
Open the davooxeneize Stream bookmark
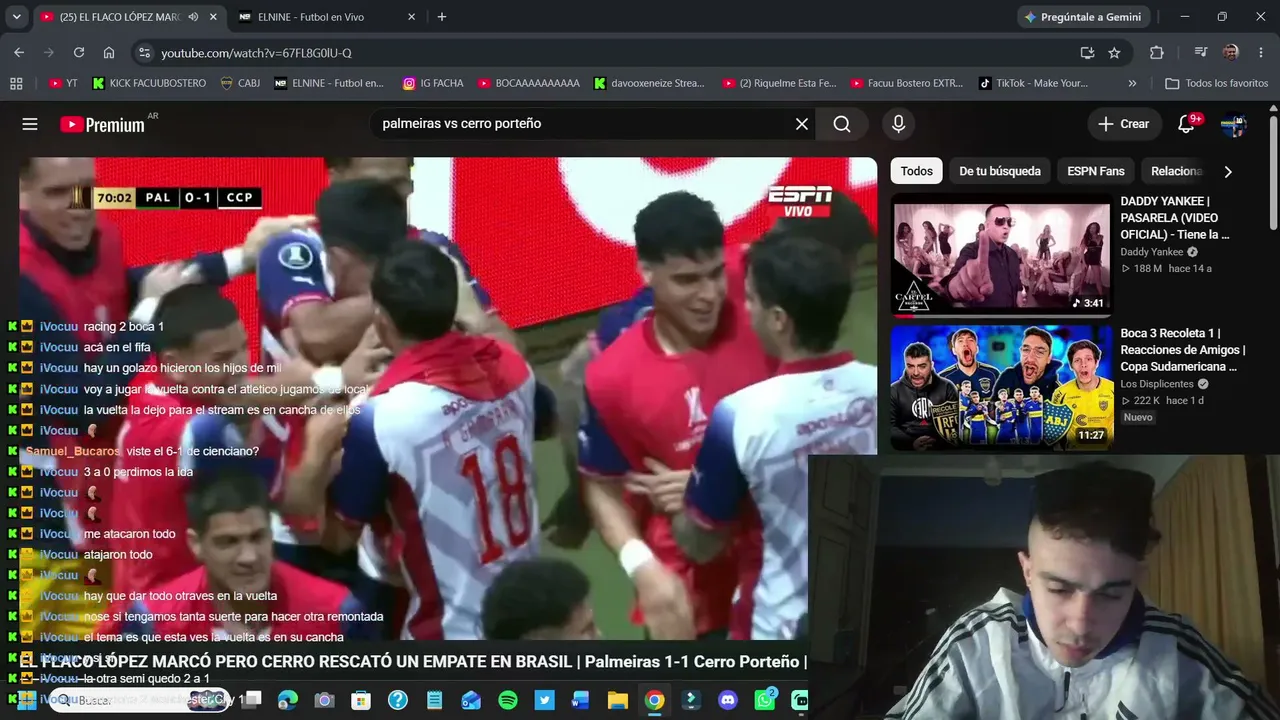point(650,83)
